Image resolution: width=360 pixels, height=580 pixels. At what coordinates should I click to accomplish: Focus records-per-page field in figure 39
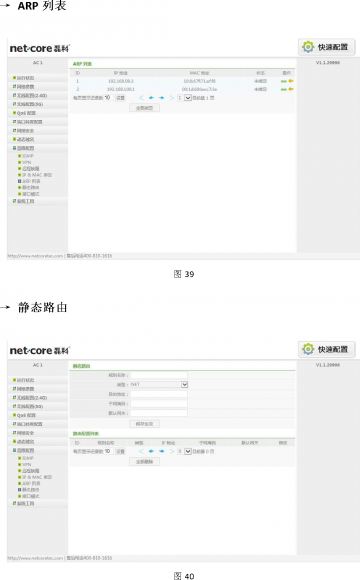coord(108,98)
